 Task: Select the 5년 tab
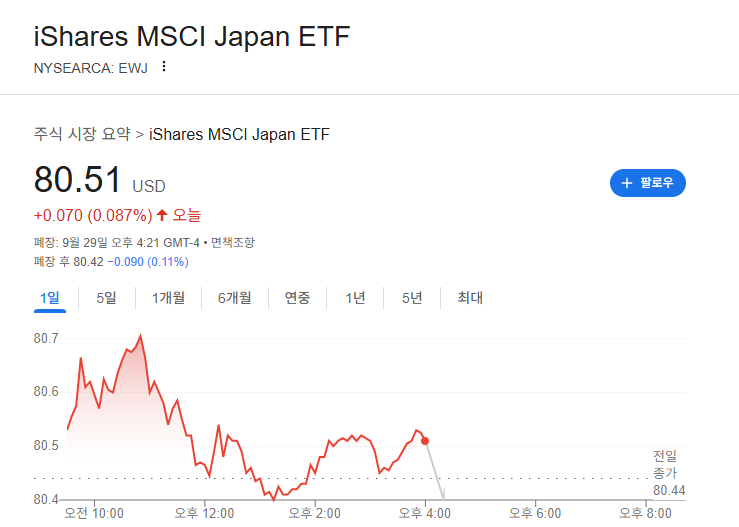(x=411, y=298)
